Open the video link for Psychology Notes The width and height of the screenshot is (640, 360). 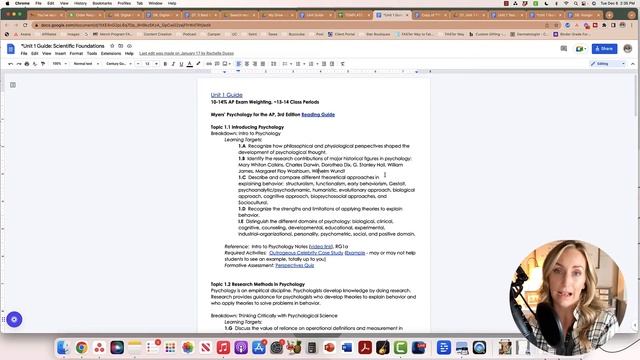(x=321, y=247)
